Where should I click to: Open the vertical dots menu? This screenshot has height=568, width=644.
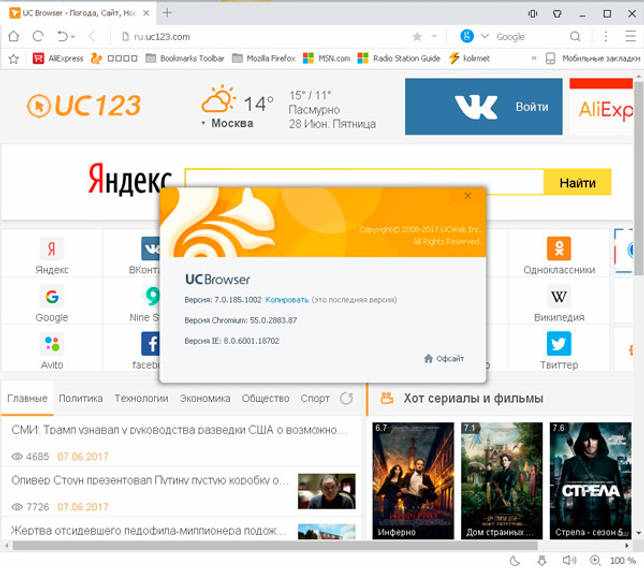pos(605,37)
